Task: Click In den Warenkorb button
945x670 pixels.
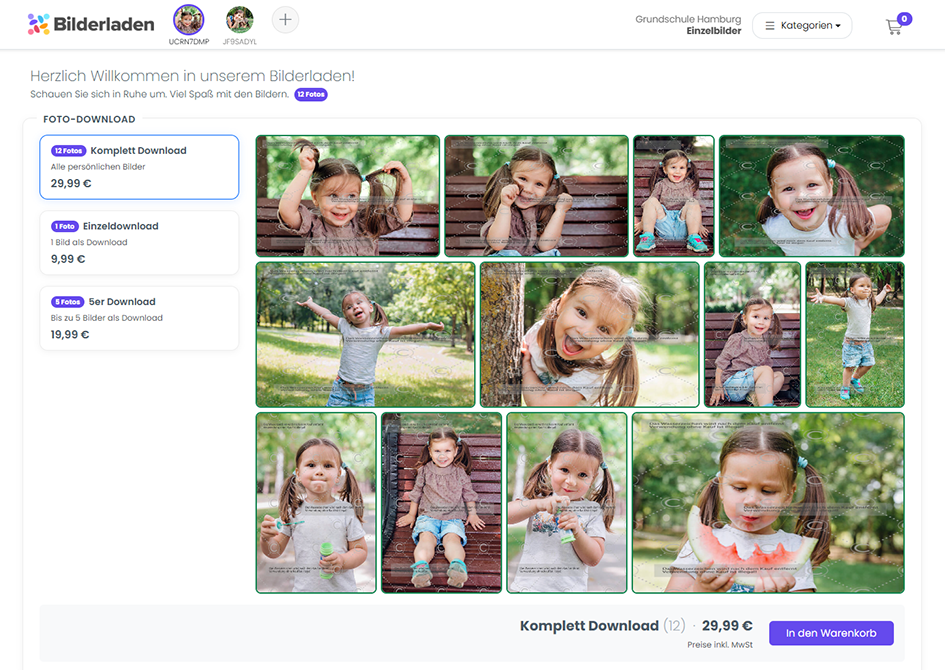Action: 831,633
